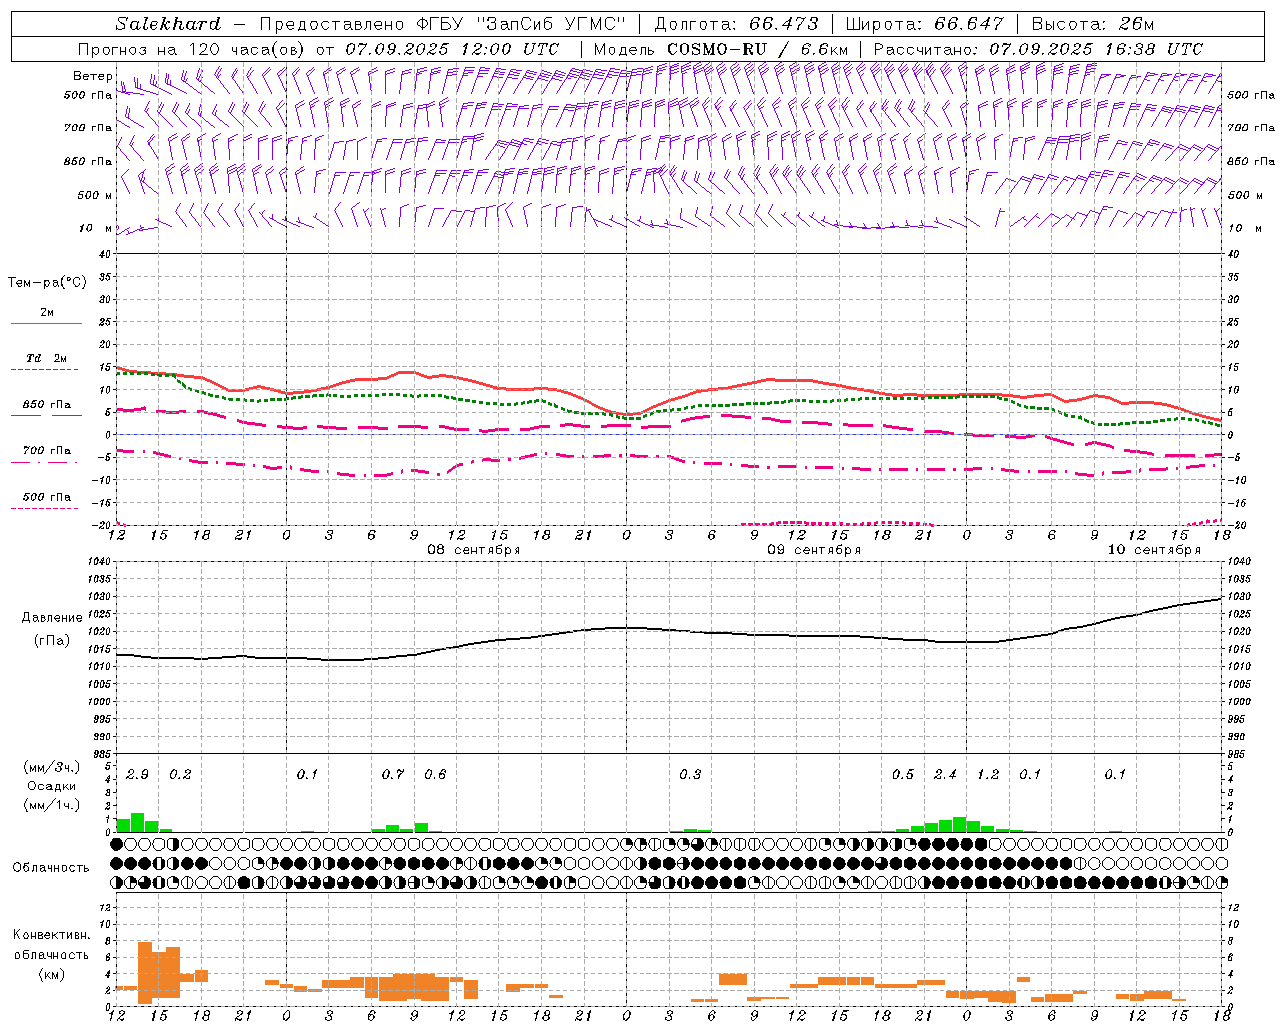Click the '09 сентября' date label
This screenshot has width=1280, height=1024.
[814, 550]
